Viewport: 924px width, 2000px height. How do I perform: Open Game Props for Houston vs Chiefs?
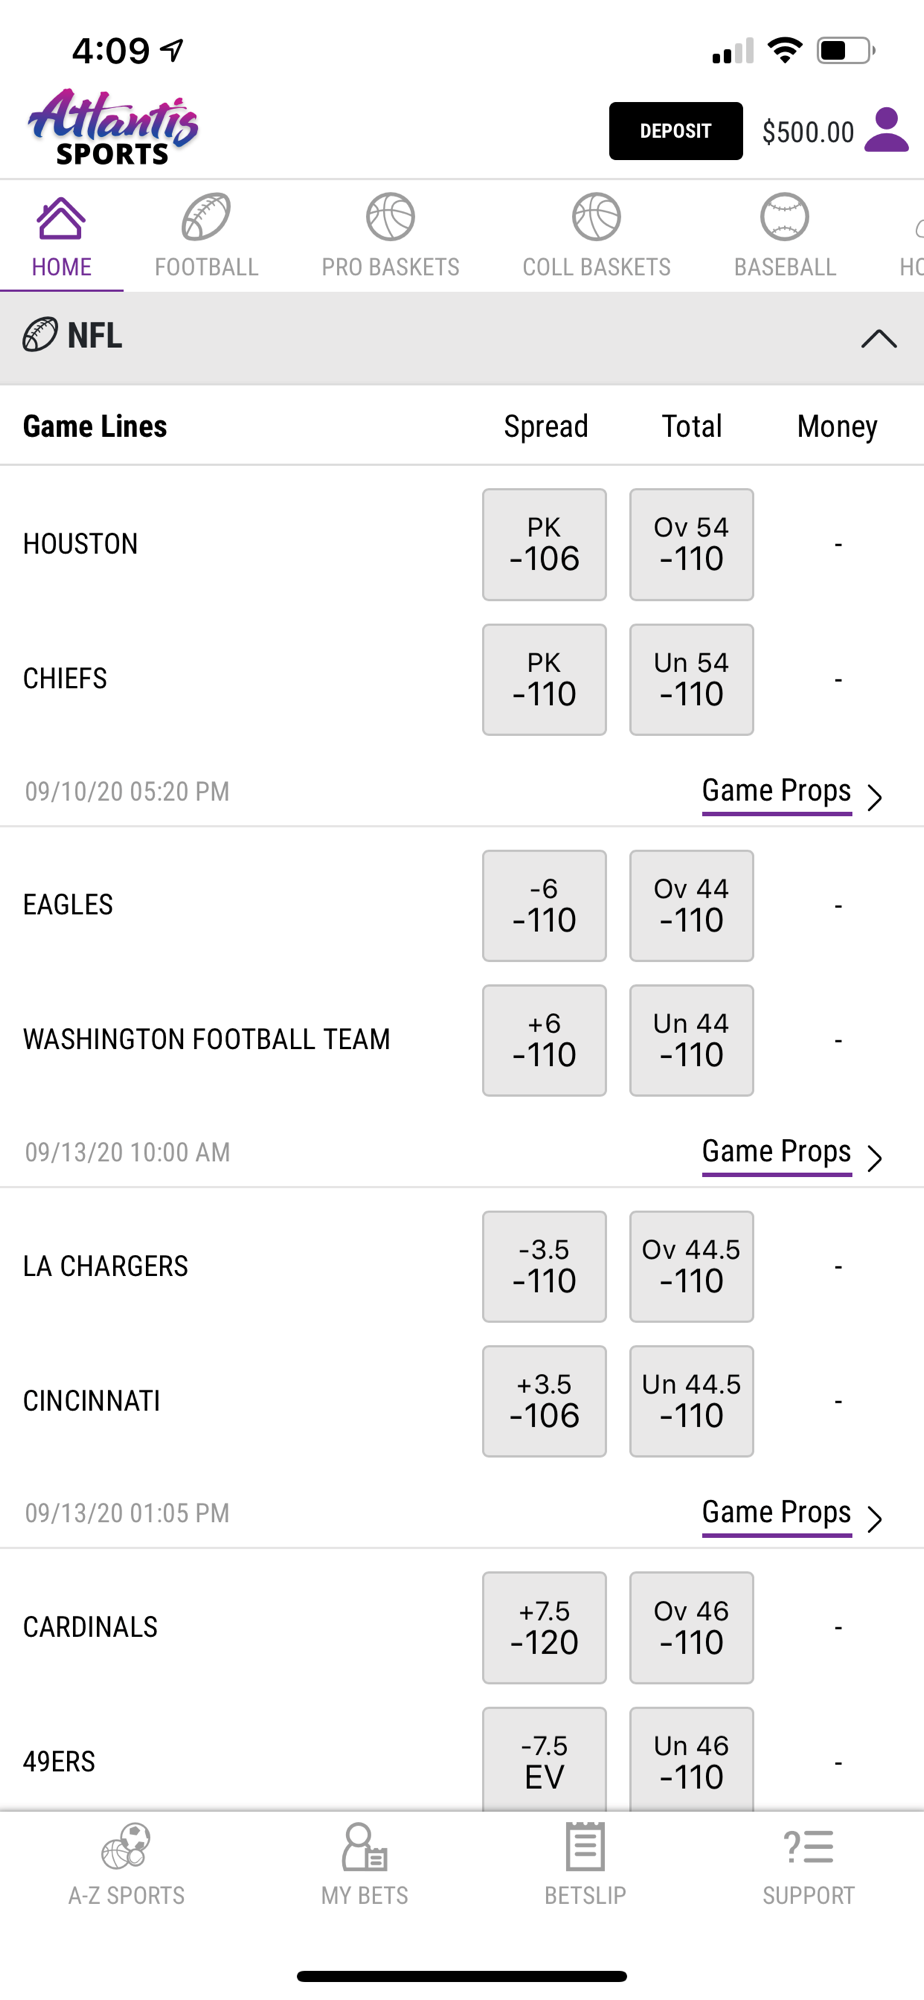tap(792, 792)
